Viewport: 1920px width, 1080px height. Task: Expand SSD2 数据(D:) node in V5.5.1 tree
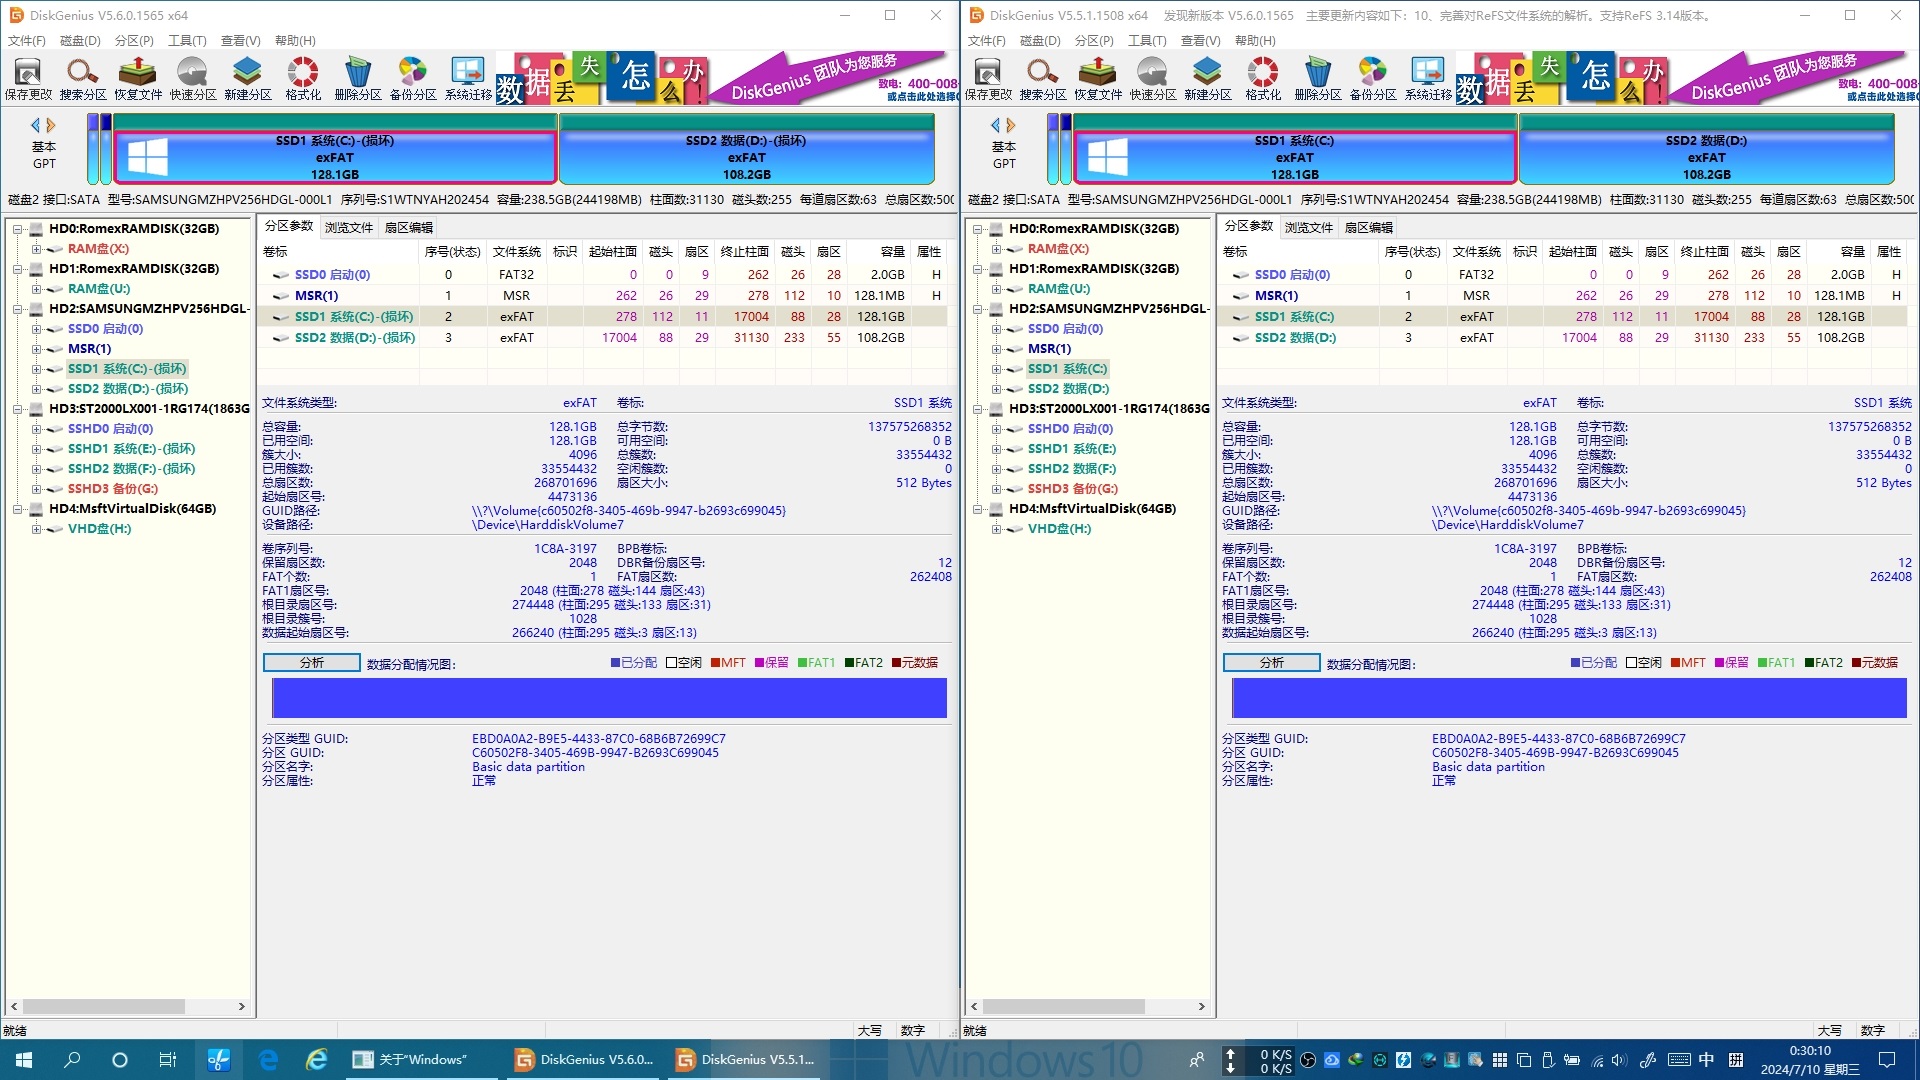997,389
